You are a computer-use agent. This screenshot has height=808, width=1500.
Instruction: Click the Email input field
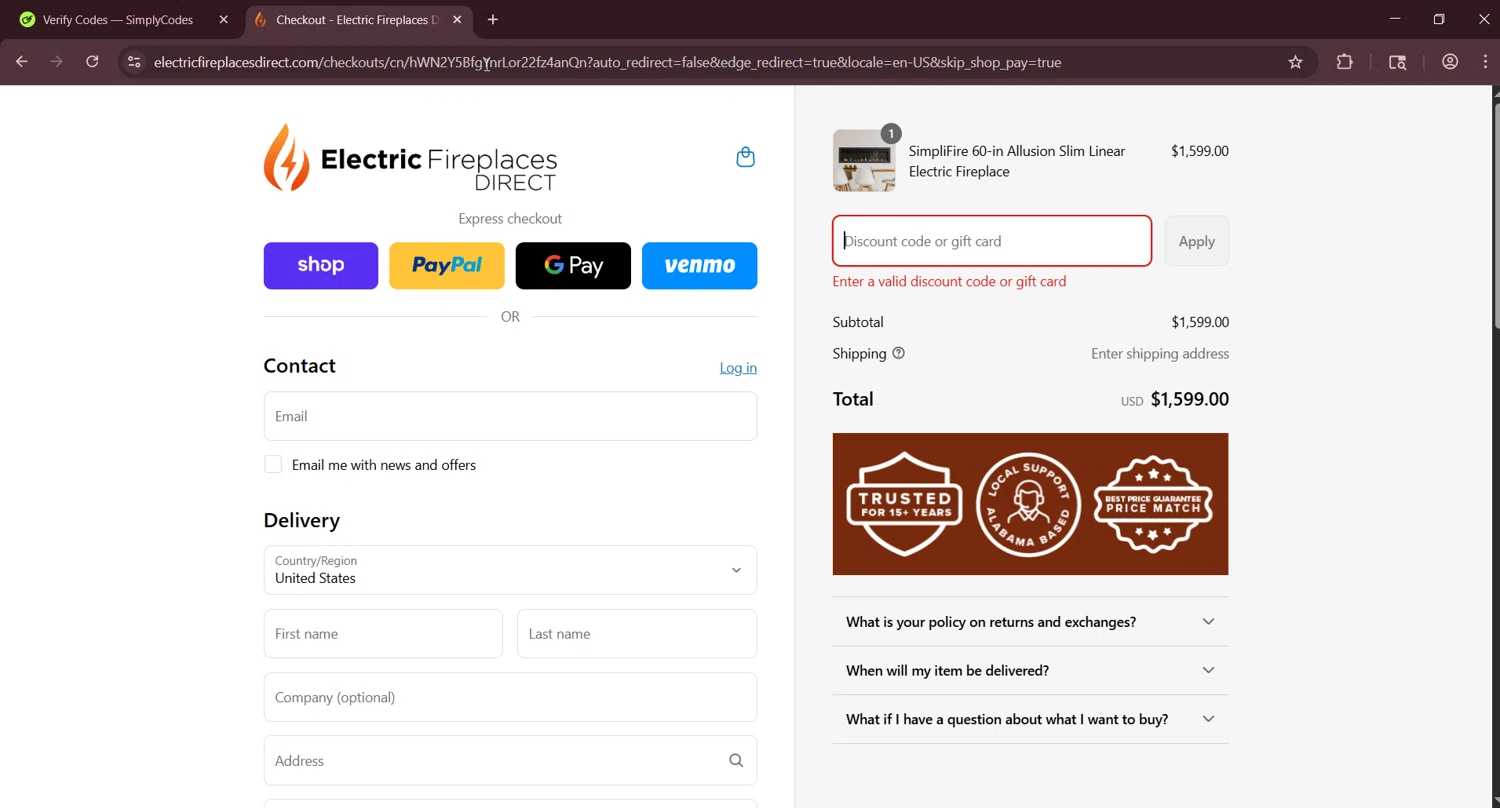pyautogui.click(x=510, y=416)
